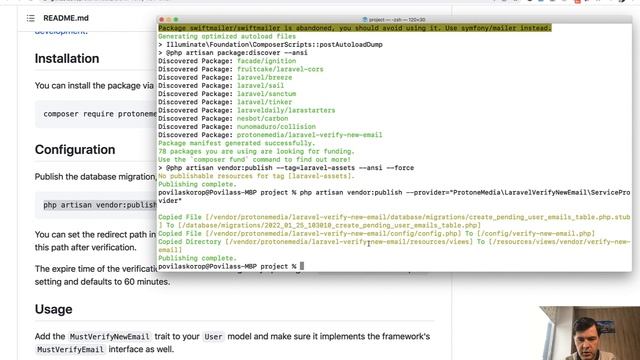This screenshot has height=360, width=640.
Task: Click the '--tag=laravel-assets --ansi --force' command line
Action: click(286, 168)
